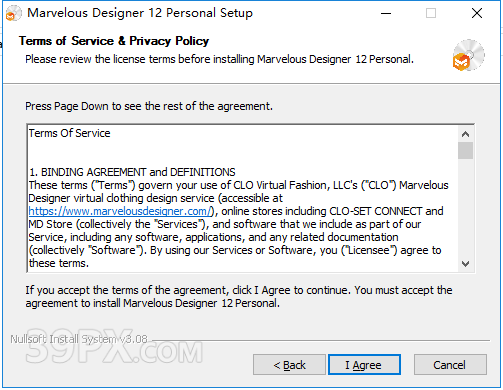Image resolution: width=503 pixels, height=390 pixels.
Task: Click the Nullsoft Install System label
Action: point(79,339)
